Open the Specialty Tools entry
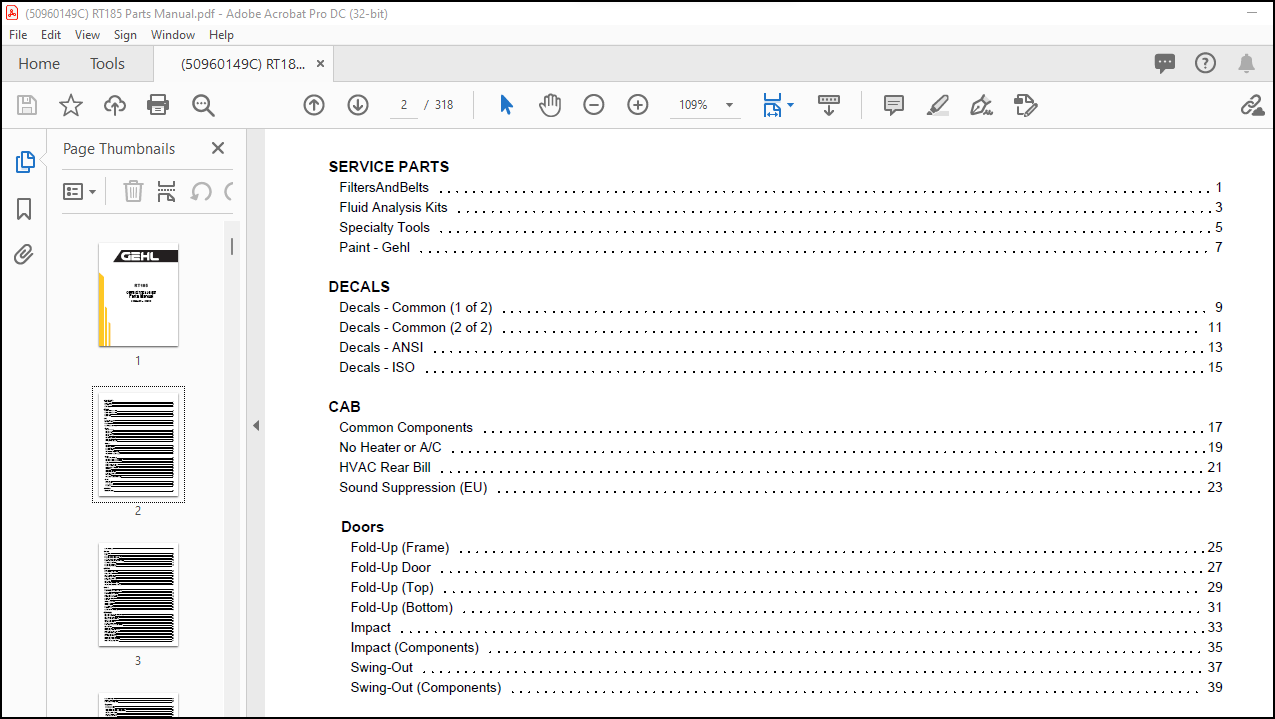The width and height of the screenshot is (1275, 719). (x=384, y=228)
